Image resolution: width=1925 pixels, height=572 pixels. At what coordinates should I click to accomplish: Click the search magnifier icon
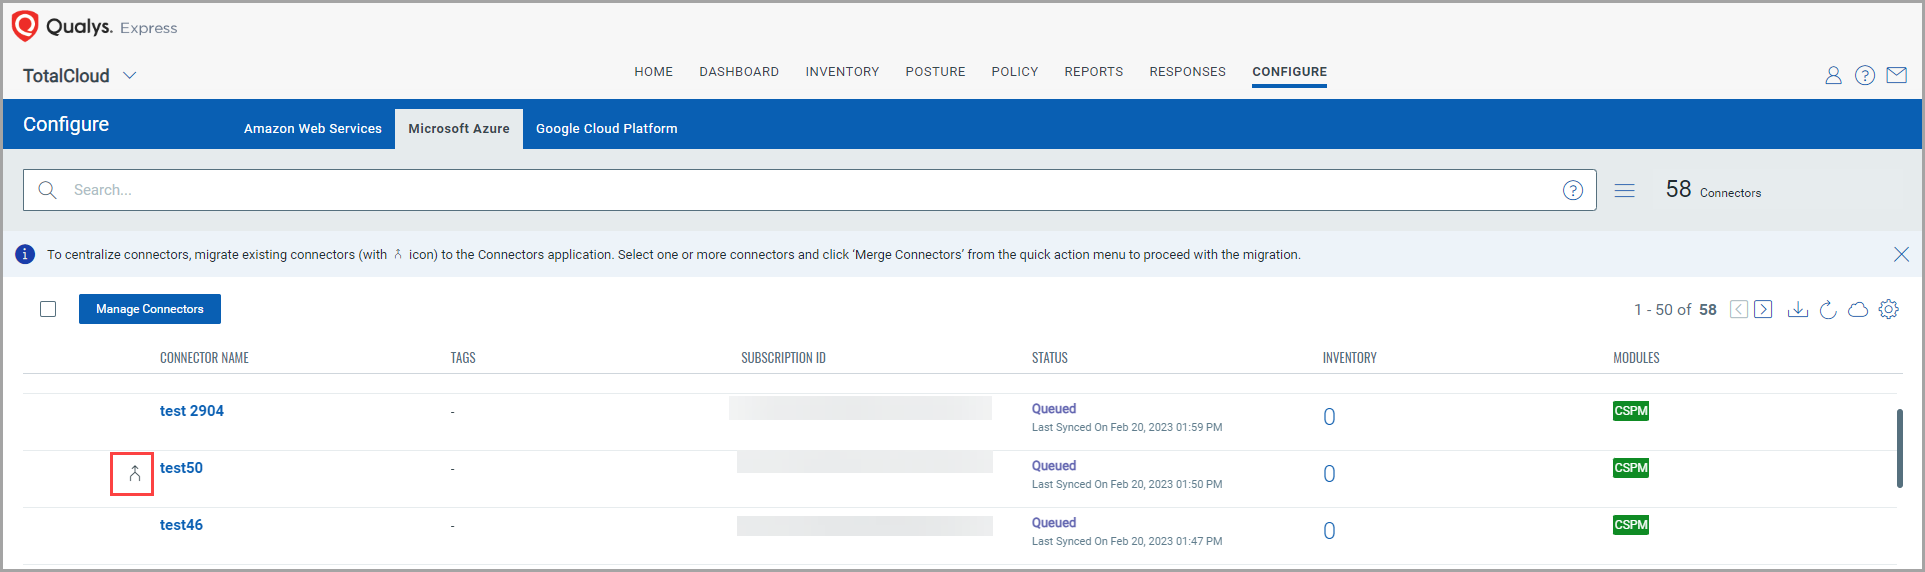pyautogui.click(x=47, y=190)
